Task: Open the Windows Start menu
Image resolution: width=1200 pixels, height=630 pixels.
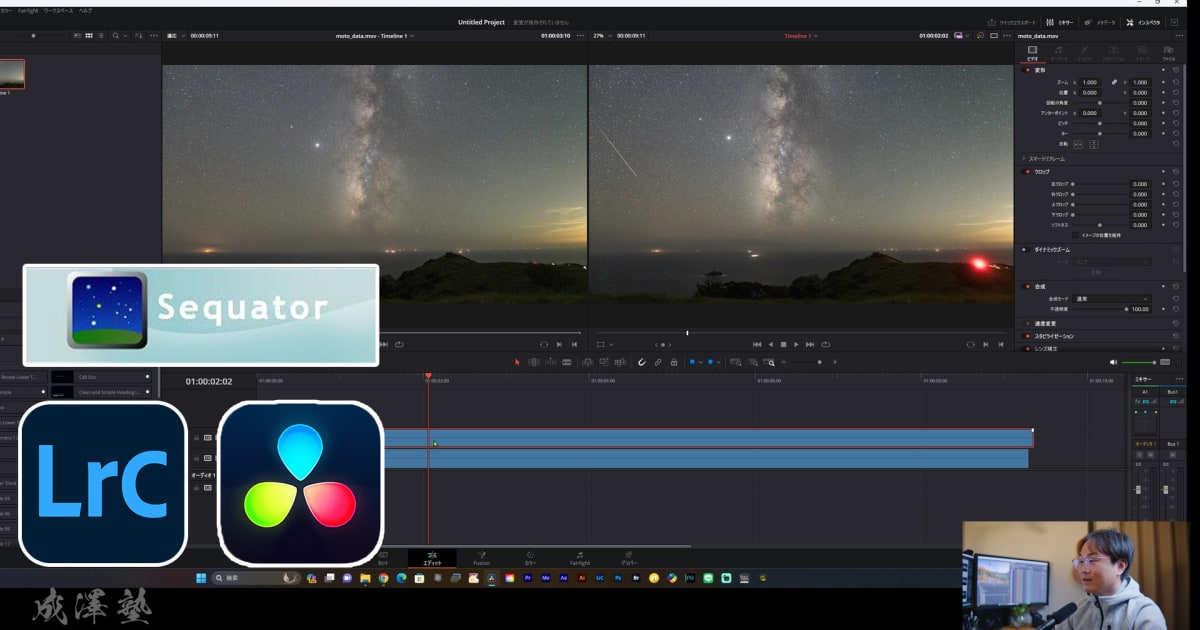Action: [x=200, y=578]
